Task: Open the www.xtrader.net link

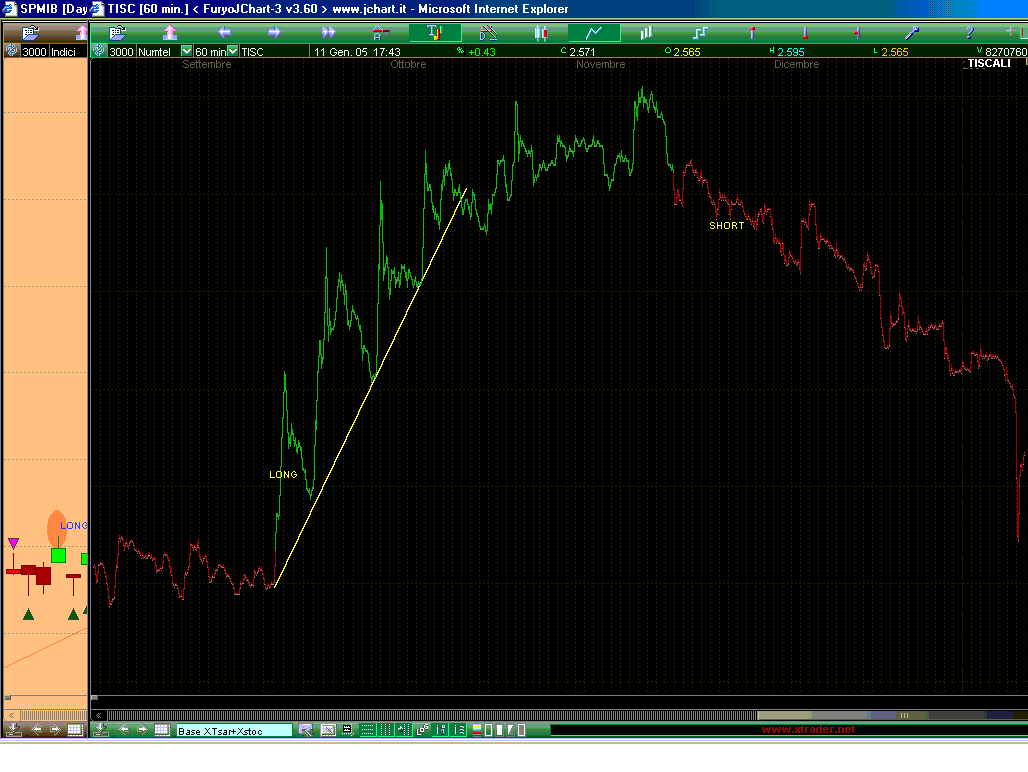Action: 808,730
